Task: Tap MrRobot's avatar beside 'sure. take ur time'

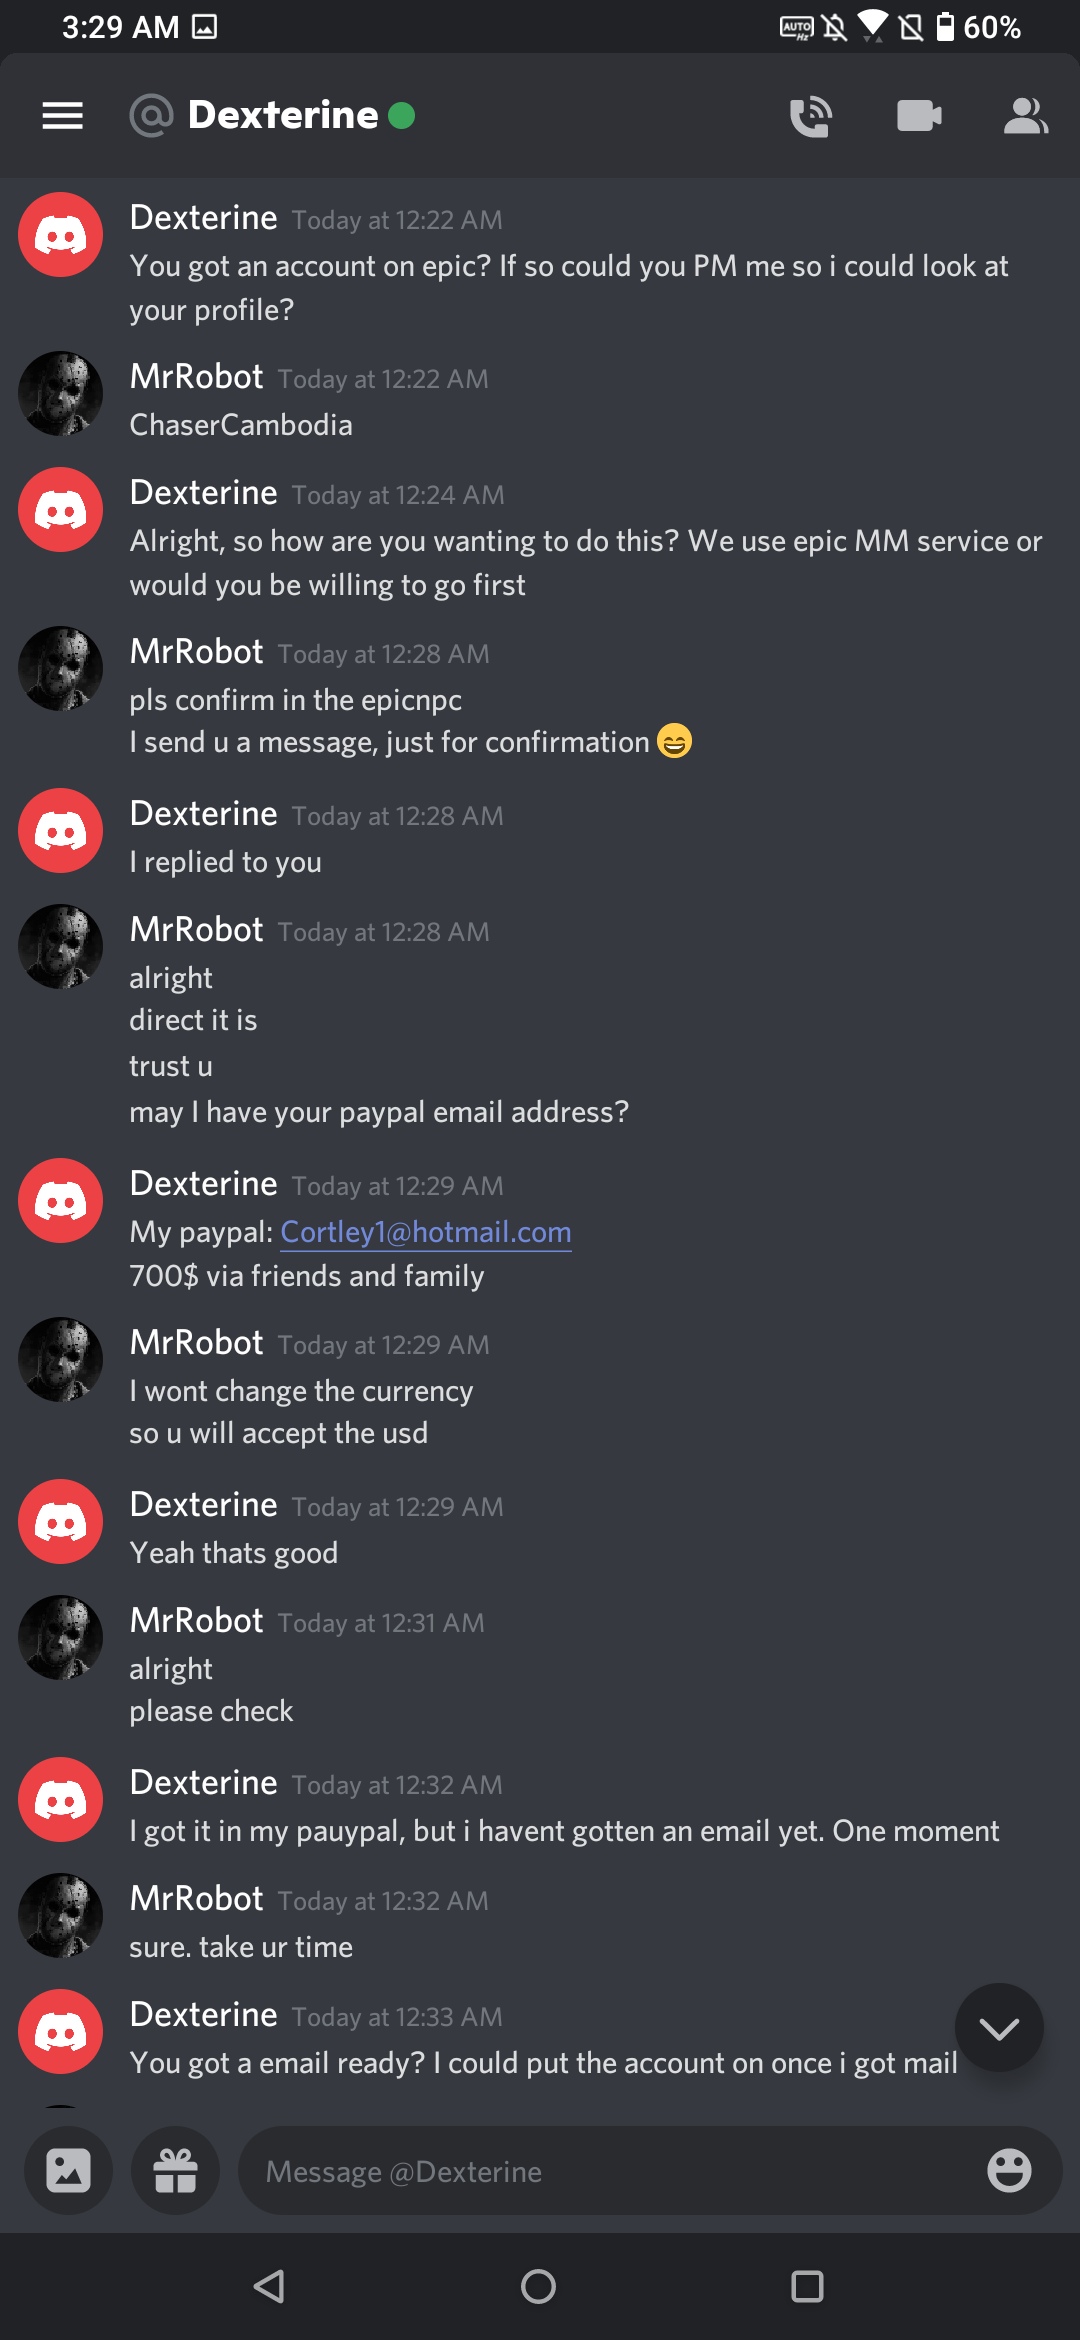Action: pos(61,1915)
